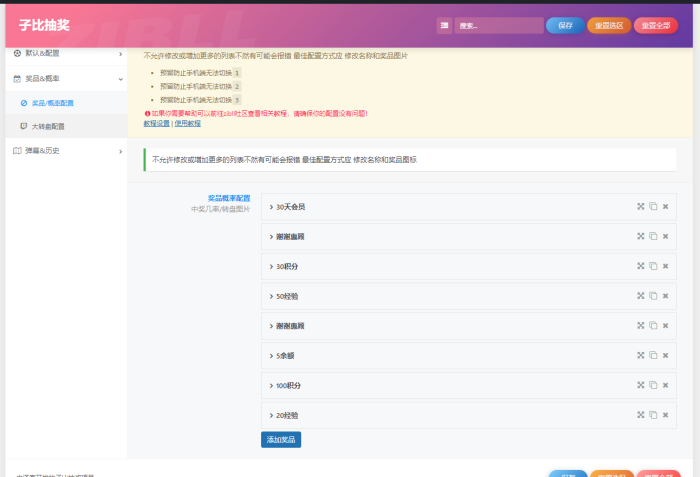Viewport: 700px width, 477px height.
Task: Clone the 30天会员 prize row
Action: point(653,206)
